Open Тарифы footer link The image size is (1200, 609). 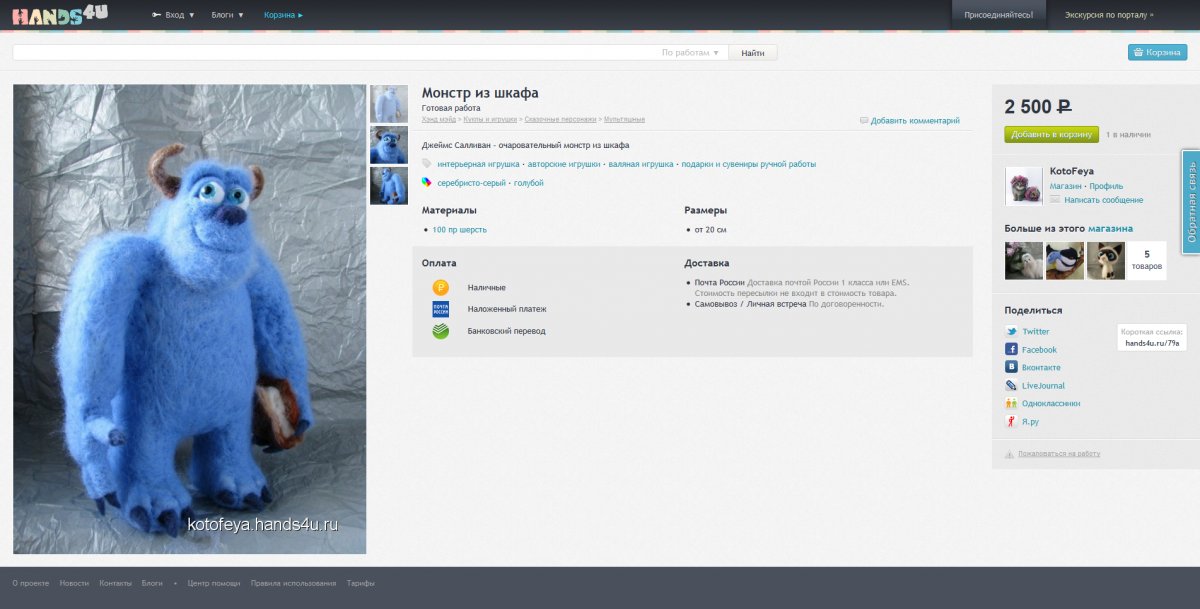coord(361,583)
